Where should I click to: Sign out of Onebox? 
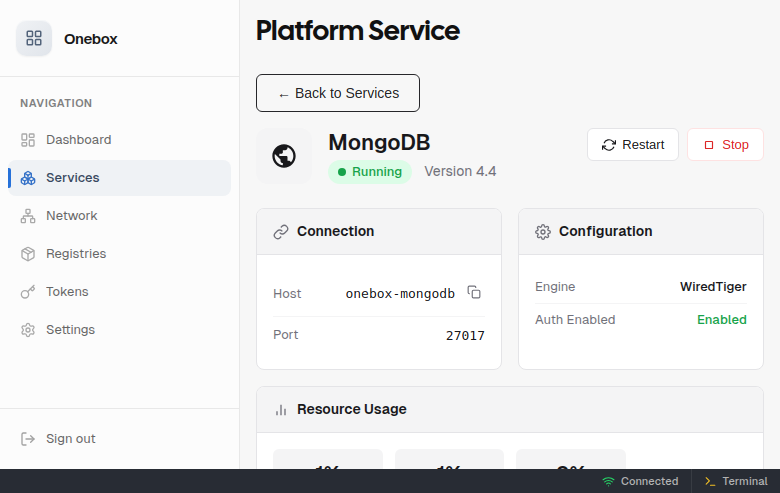tap(70, 439)
